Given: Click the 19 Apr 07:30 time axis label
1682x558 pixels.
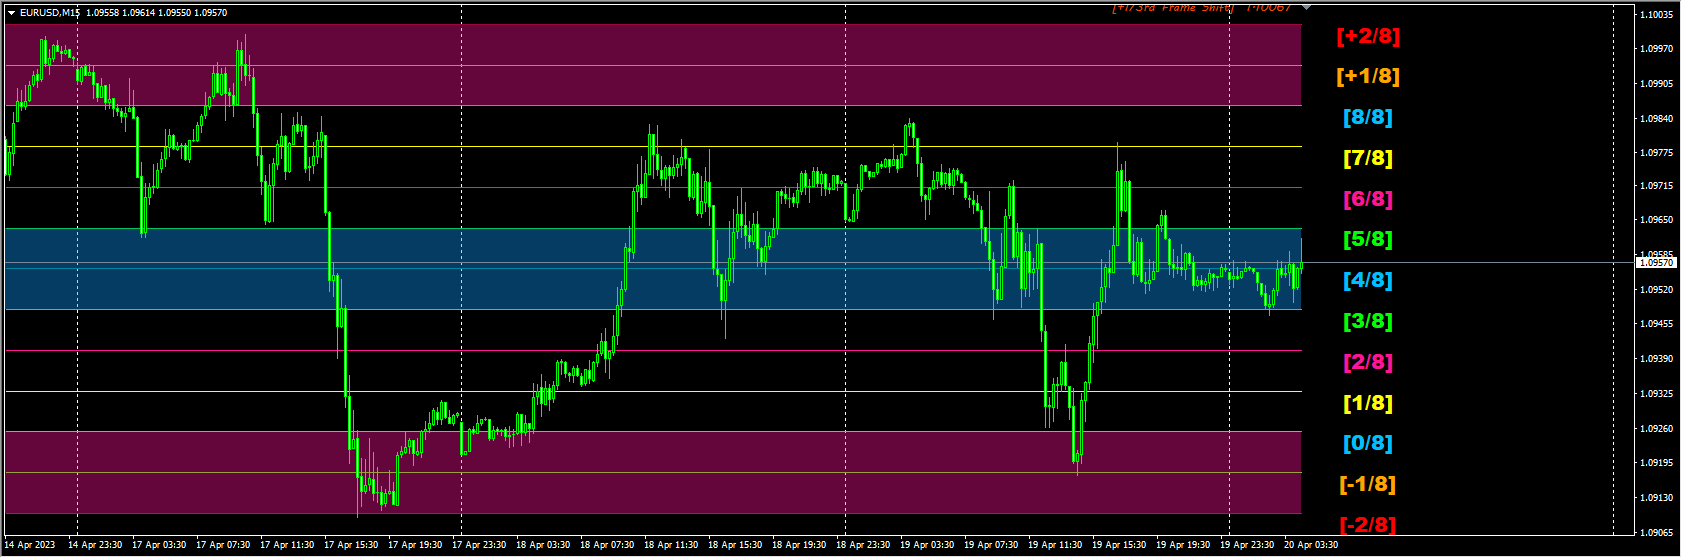Looking at the screenshot, I should coord(991,546).
